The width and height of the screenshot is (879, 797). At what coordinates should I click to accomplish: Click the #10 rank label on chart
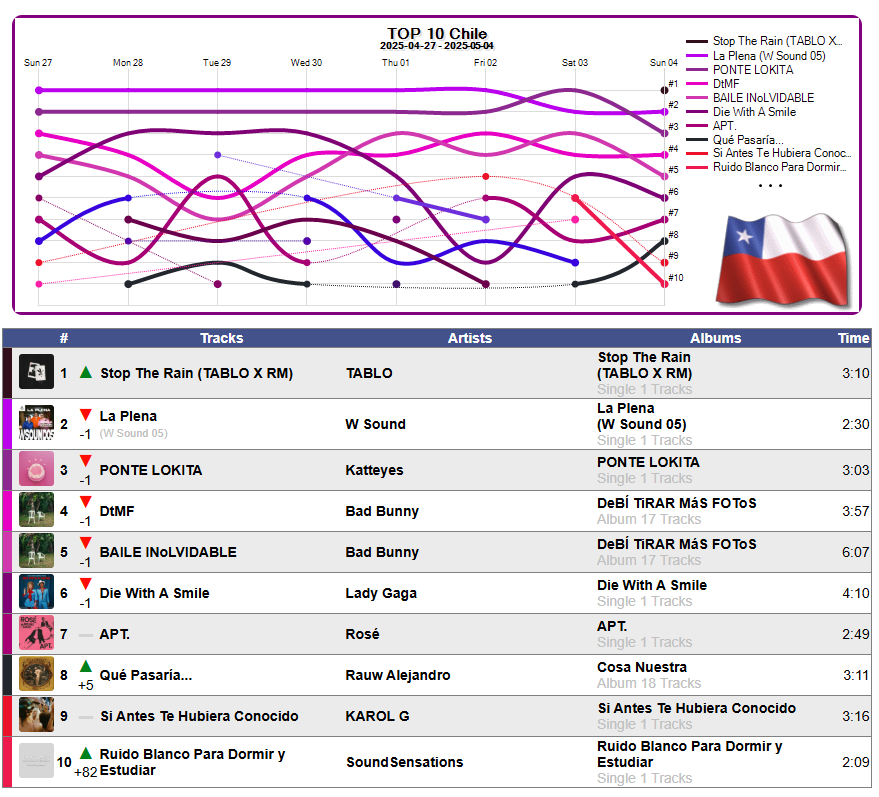676,278
